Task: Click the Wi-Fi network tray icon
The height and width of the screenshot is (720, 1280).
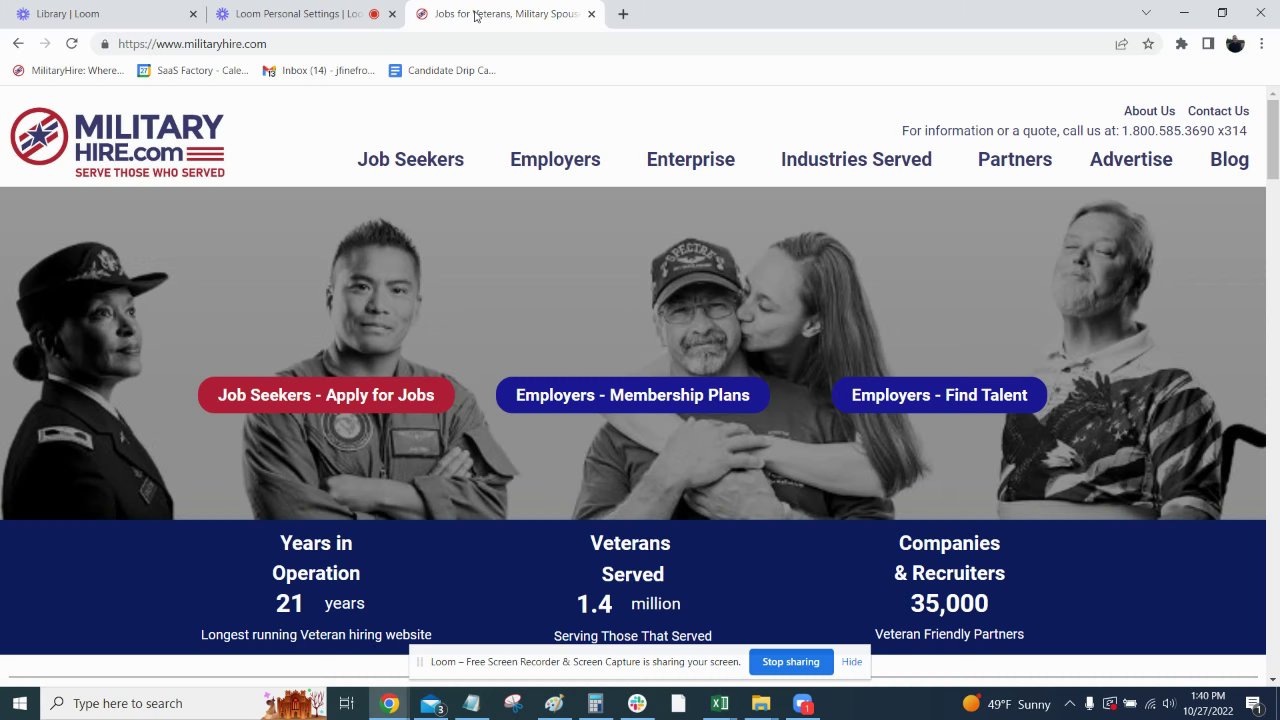Action: (1149, 703)
